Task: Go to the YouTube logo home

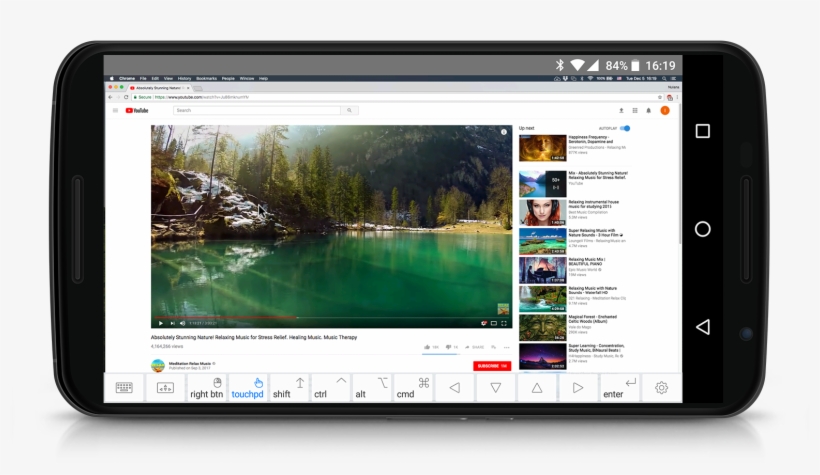Action: (x=137, y=110)
